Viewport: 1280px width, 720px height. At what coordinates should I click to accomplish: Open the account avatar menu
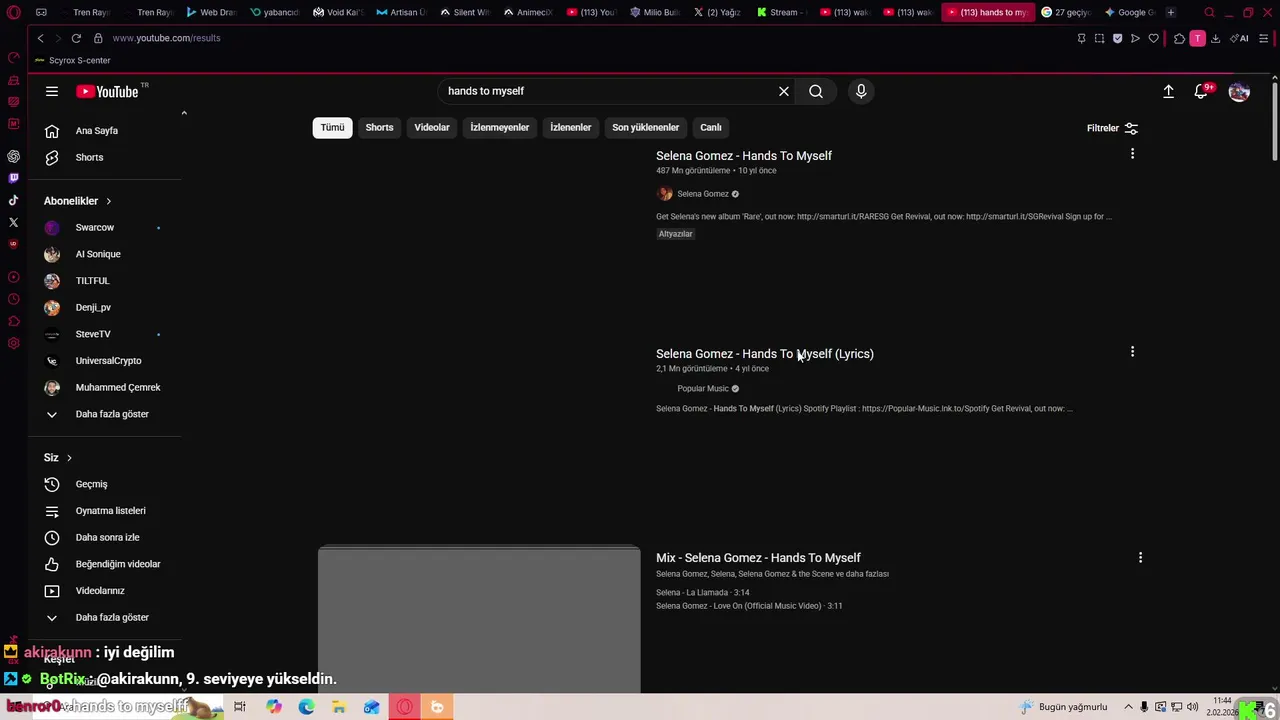[x=1239, y=91]
